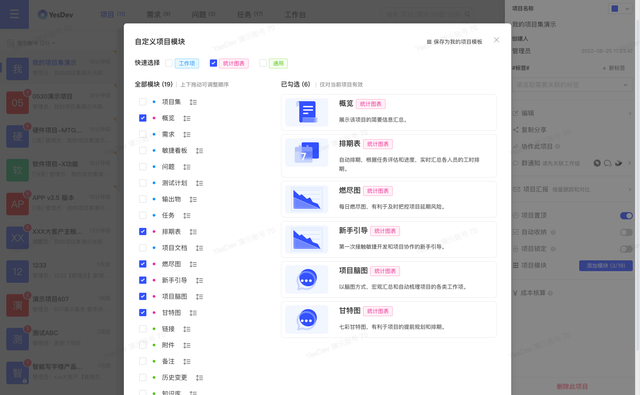Image resolution: width=640 pixels, height=395 pixels.
Task: Click 保存为我的项目模板 link
Action: (x=454, y=42)
